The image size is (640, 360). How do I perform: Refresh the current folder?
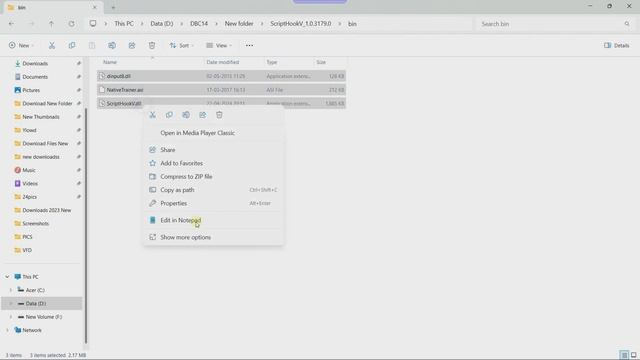[x=71, y=24]
